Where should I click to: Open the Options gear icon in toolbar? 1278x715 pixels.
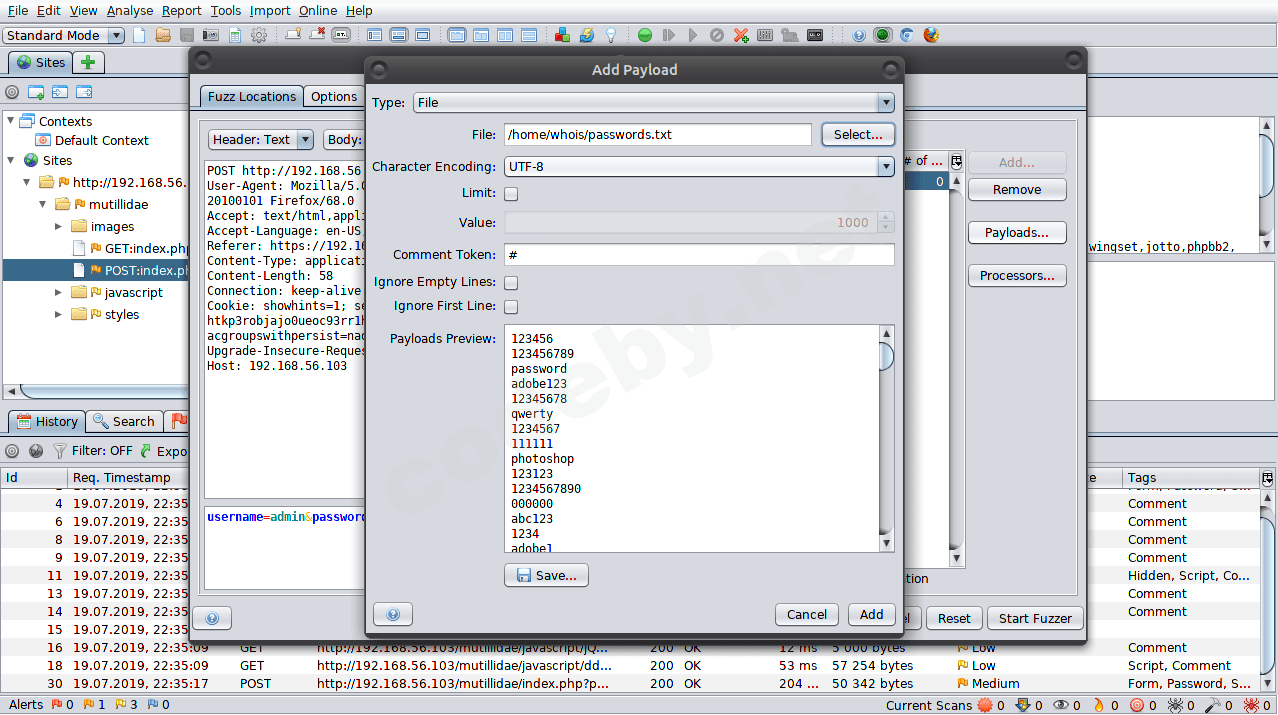click(259, 35)
